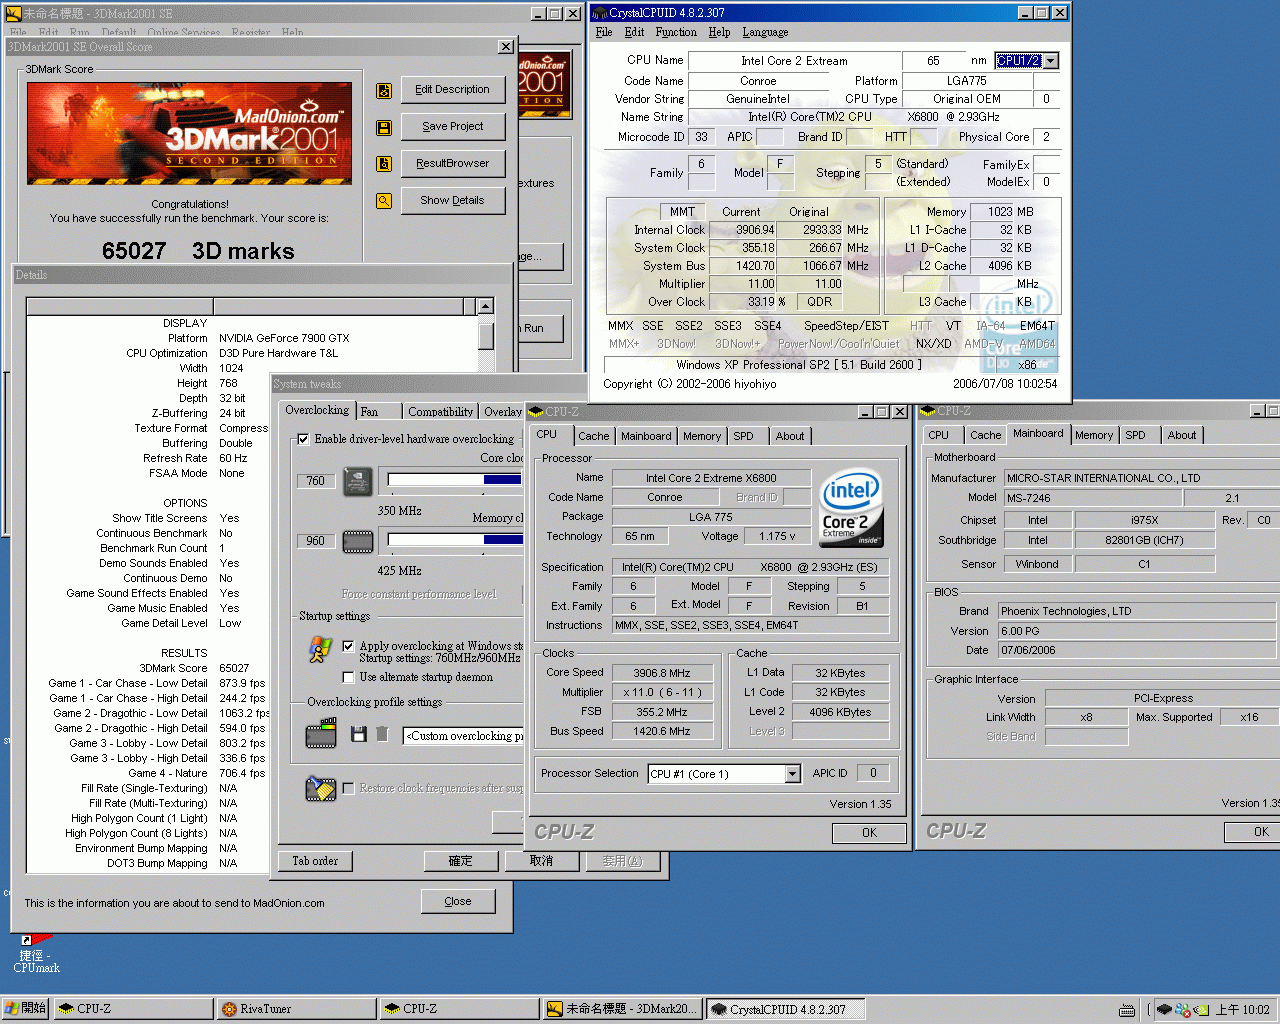The image size is (1280, 1024).
Task: Open the About tab in left CPU-Z window
Action: click(x=790, y=436)
